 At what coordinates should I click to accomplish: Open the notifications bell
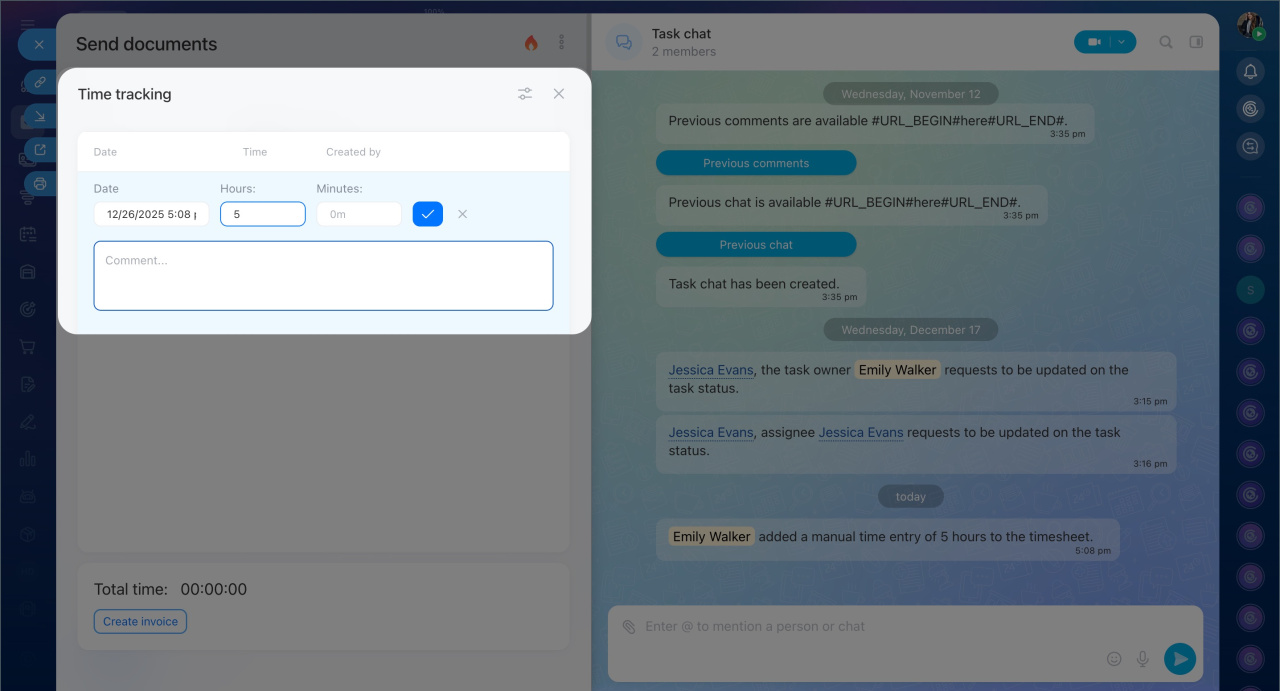click(1250, 71)
